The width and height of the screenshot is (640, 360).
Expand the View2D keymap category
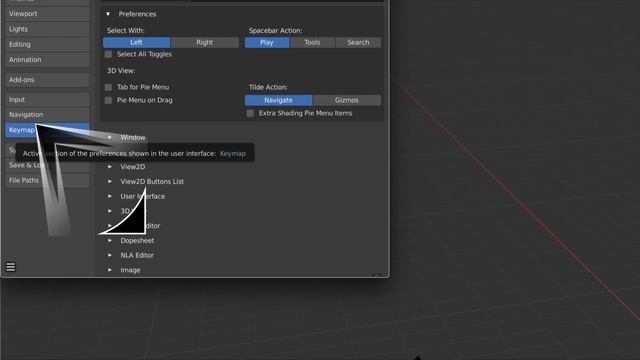(110, 167)
